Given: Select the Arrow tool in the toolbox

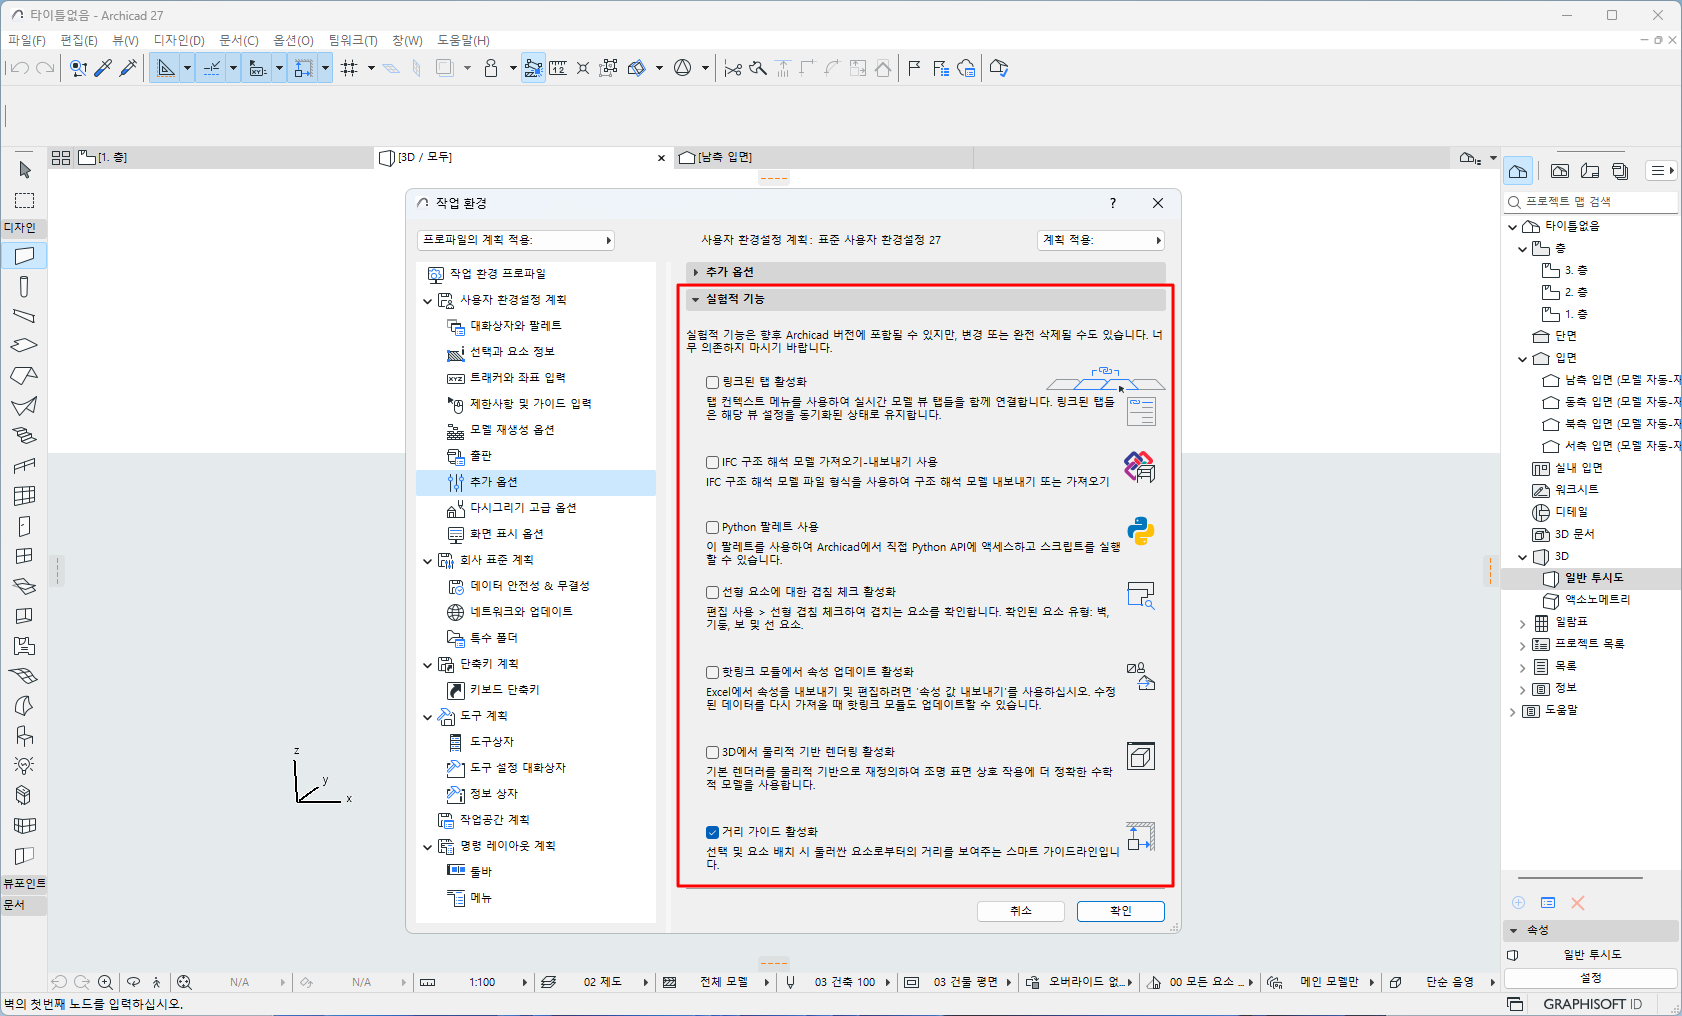Looking at the screenshot, I should click(25, 170).
